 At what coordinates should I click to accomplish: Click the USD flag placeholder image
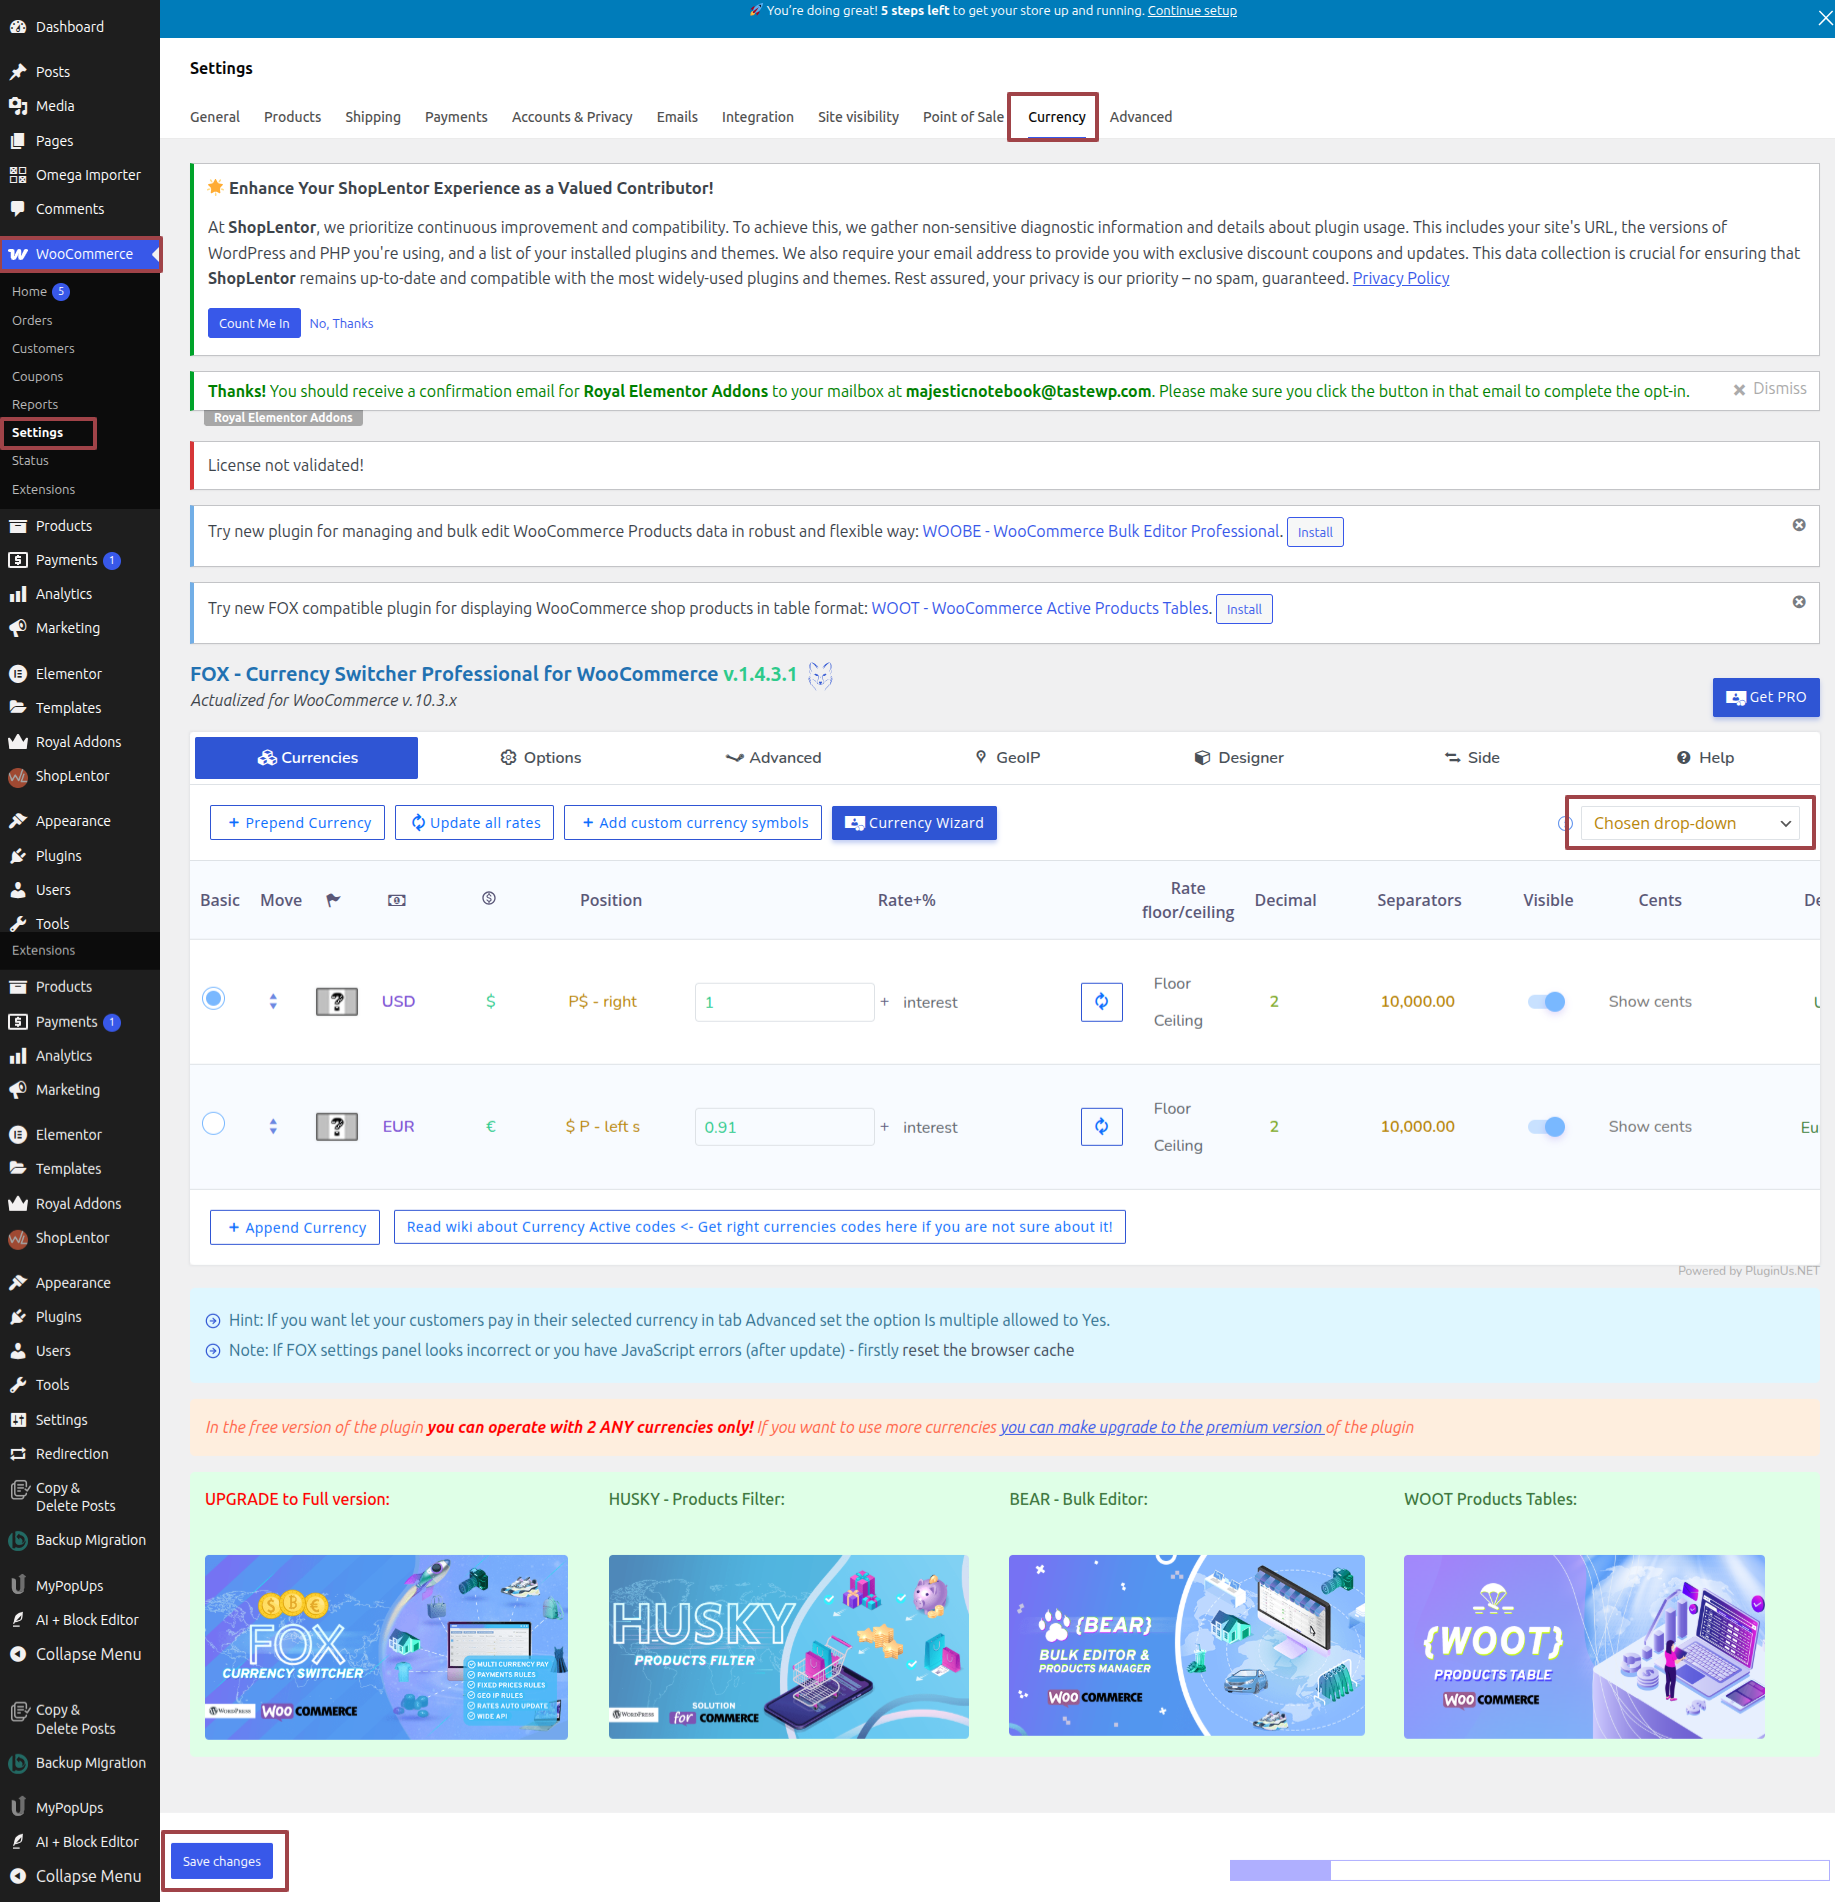[x=337, y=1001]
